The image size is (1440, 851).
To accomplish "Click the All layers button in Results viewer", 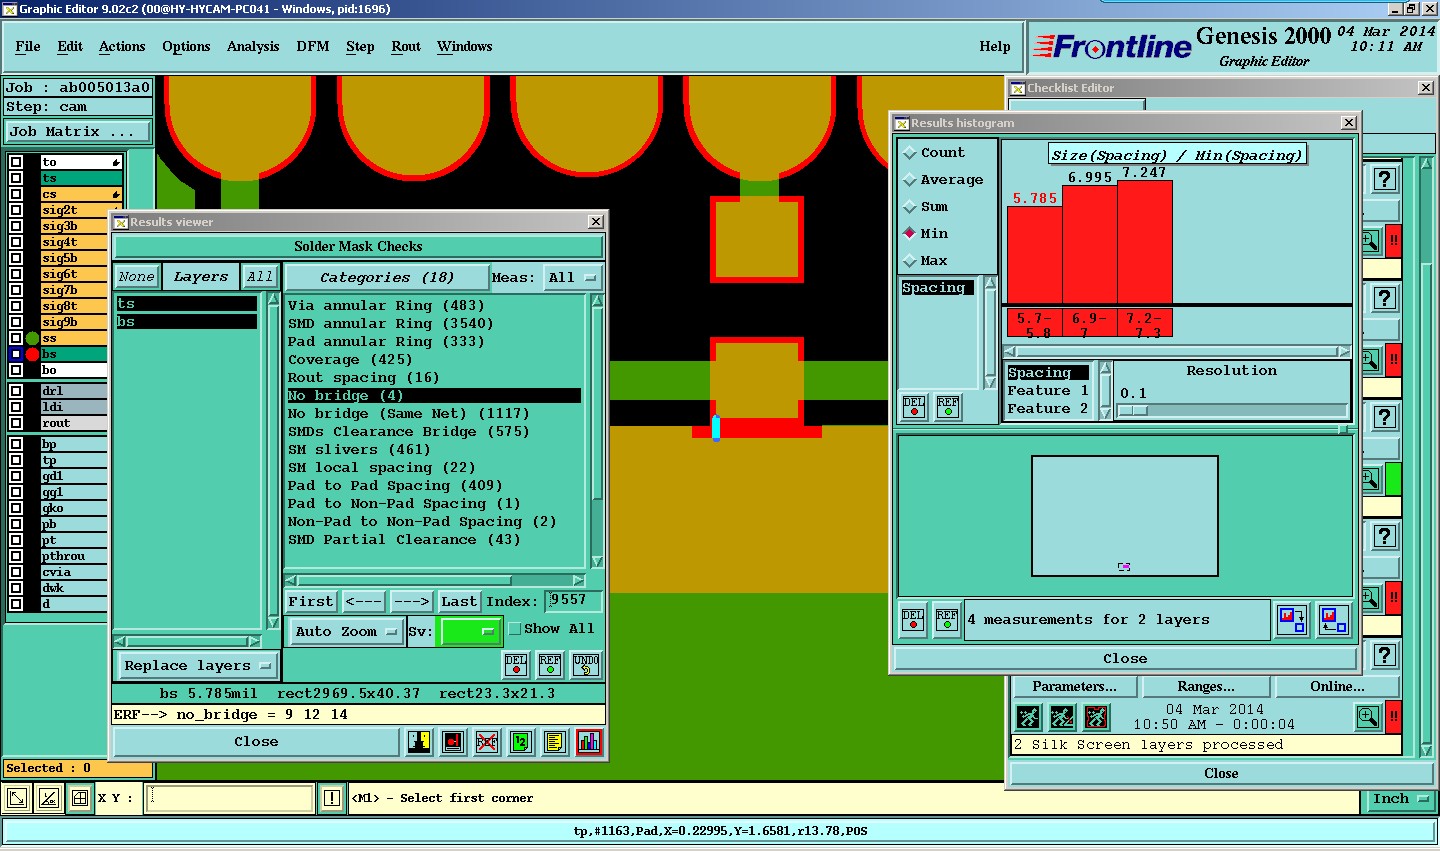I will tap(260, 277).
